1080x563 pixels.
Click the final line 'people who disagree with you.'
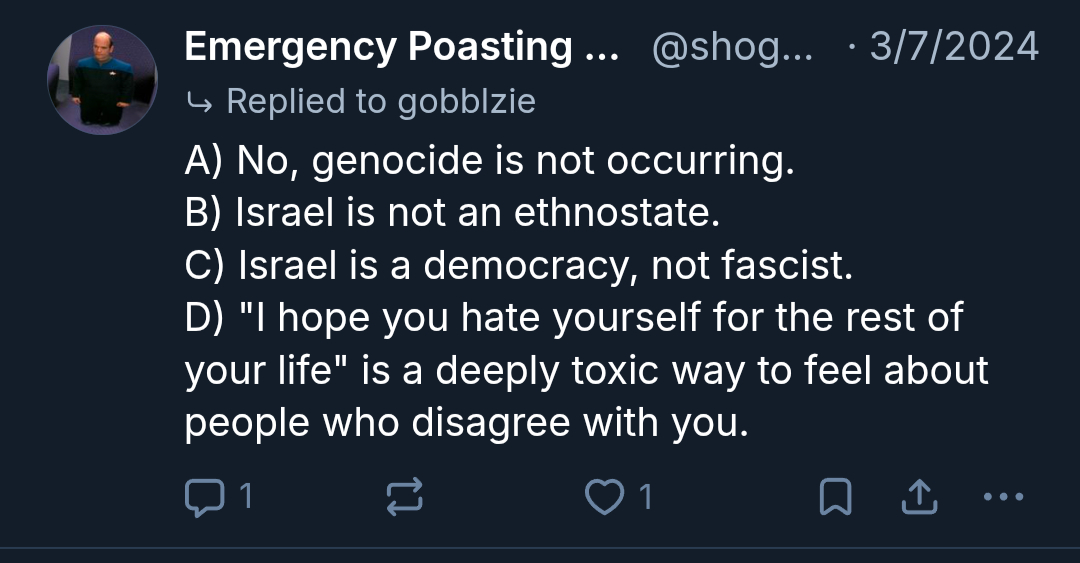(466, 422)
